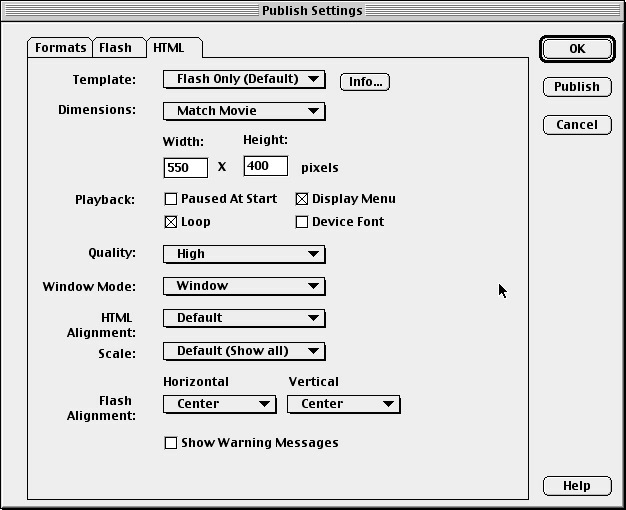626x510 pixels.
Task: Open the Scale dropdown
Action: pos(244,351)
